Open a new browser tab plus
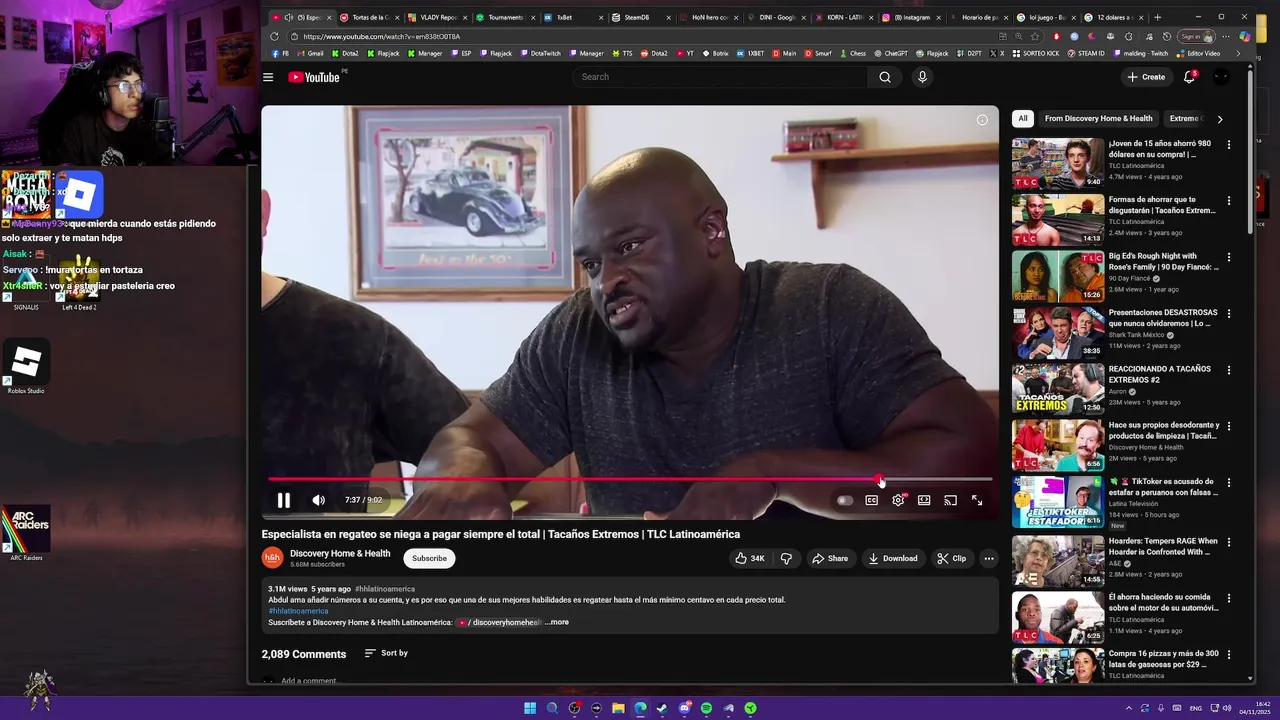This screenshot has height=720, width=1280. 1158,17
